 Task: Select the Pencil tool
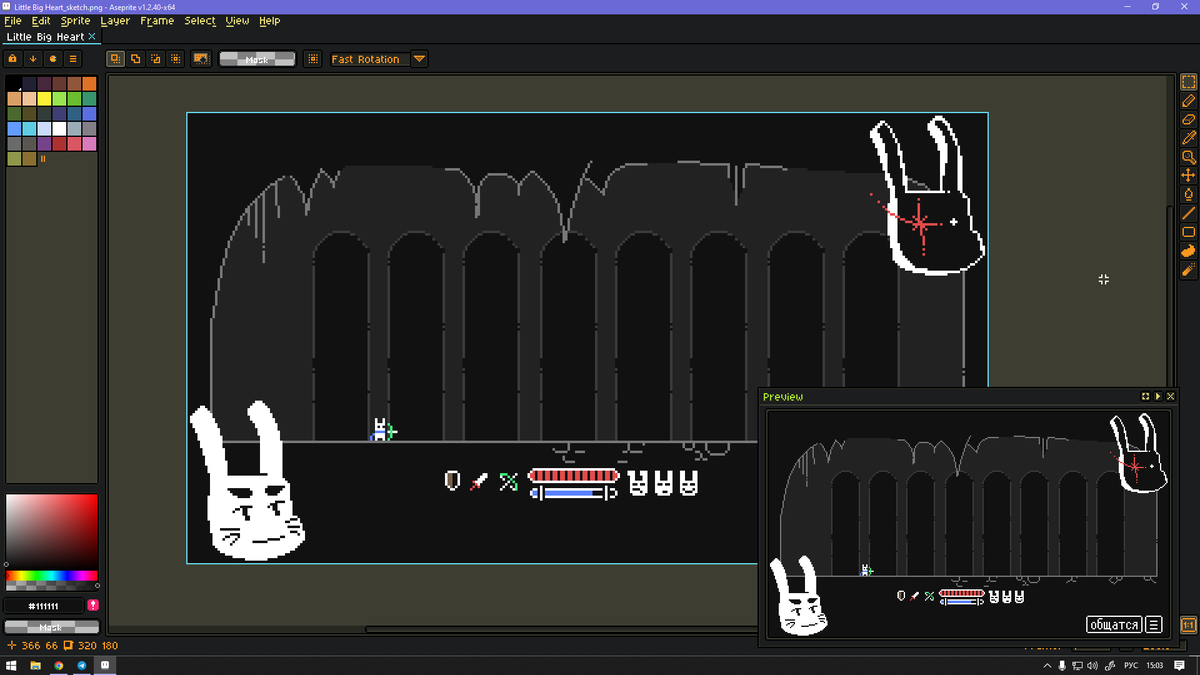tap(1189, 101)
